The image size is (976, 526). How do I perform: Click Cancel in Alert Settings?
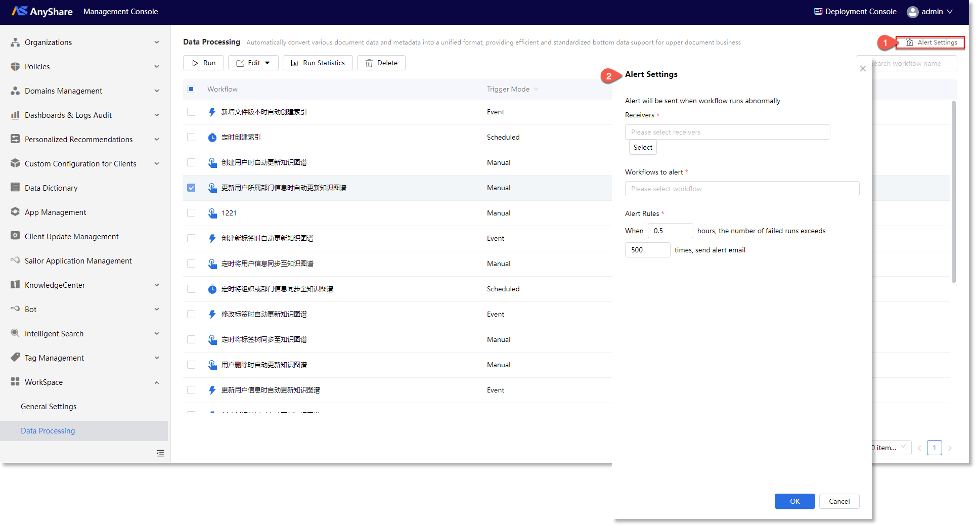[839, 501]
